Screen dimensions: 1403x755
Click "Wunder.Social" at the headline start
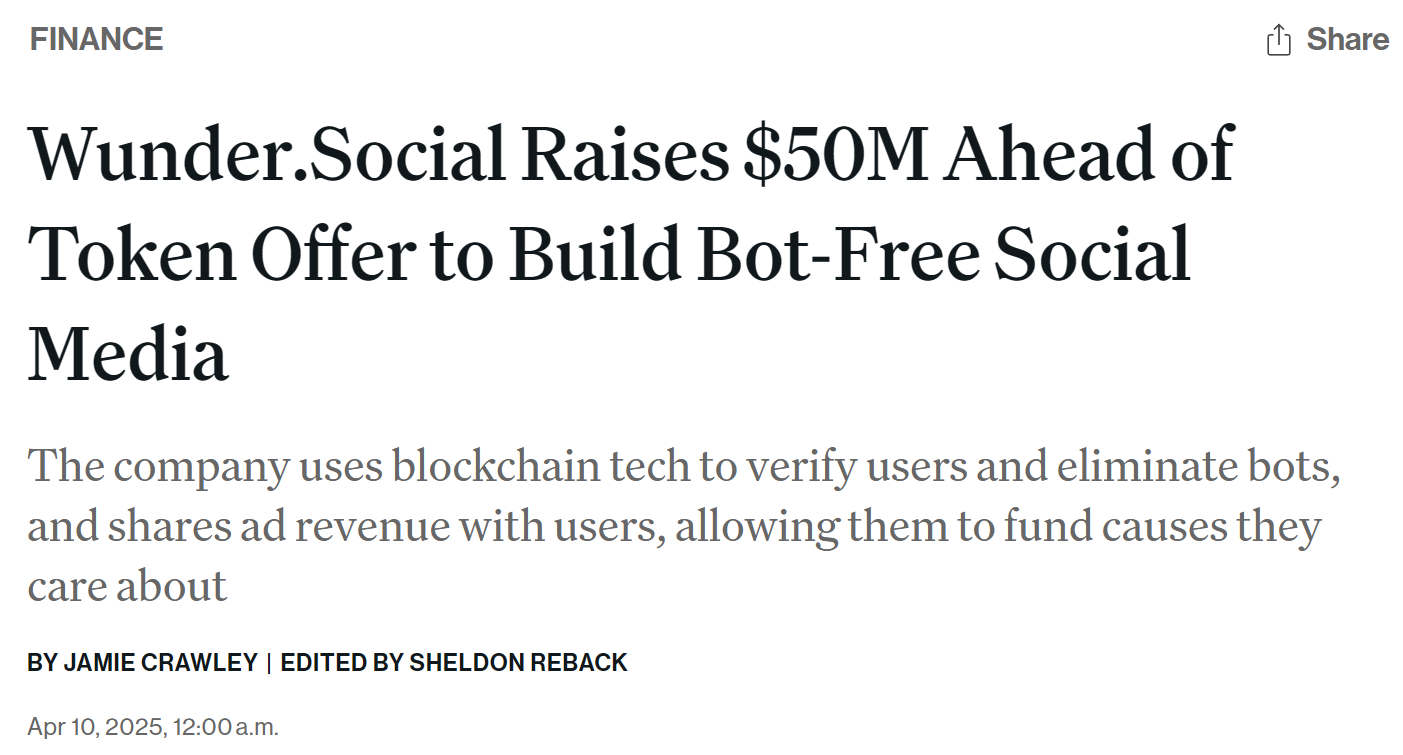click(x=267, y=154)
